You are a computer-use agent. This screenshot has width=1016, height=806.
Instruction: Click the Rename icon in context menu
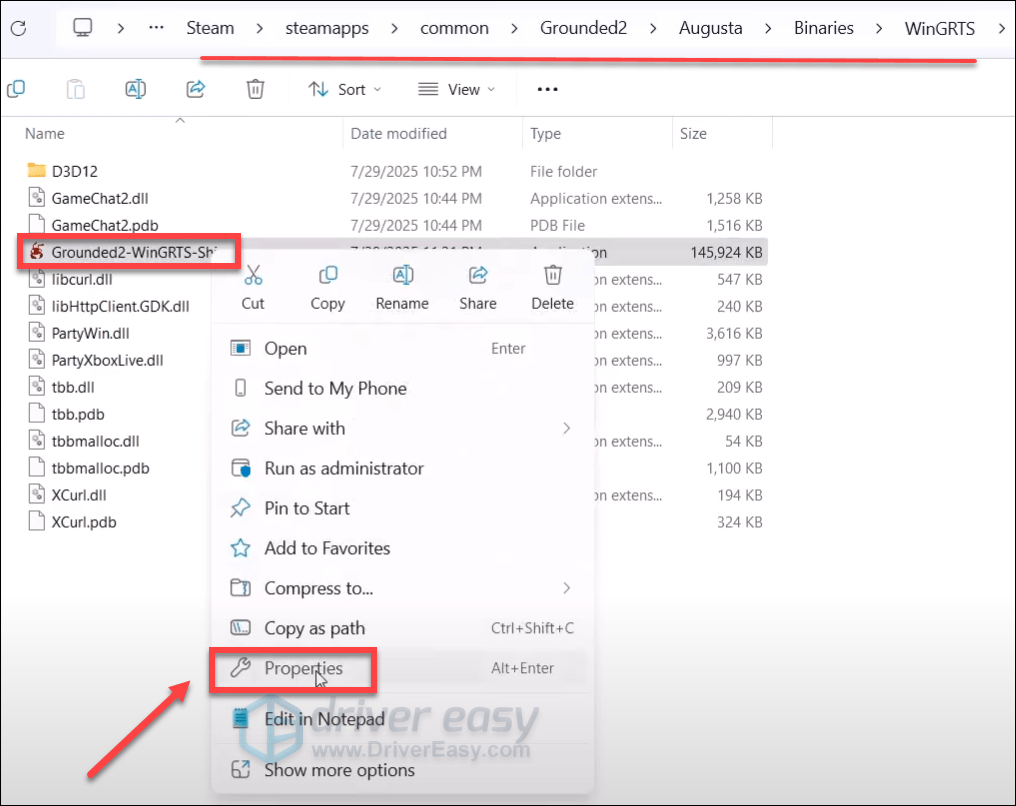(x=402, y=275)
